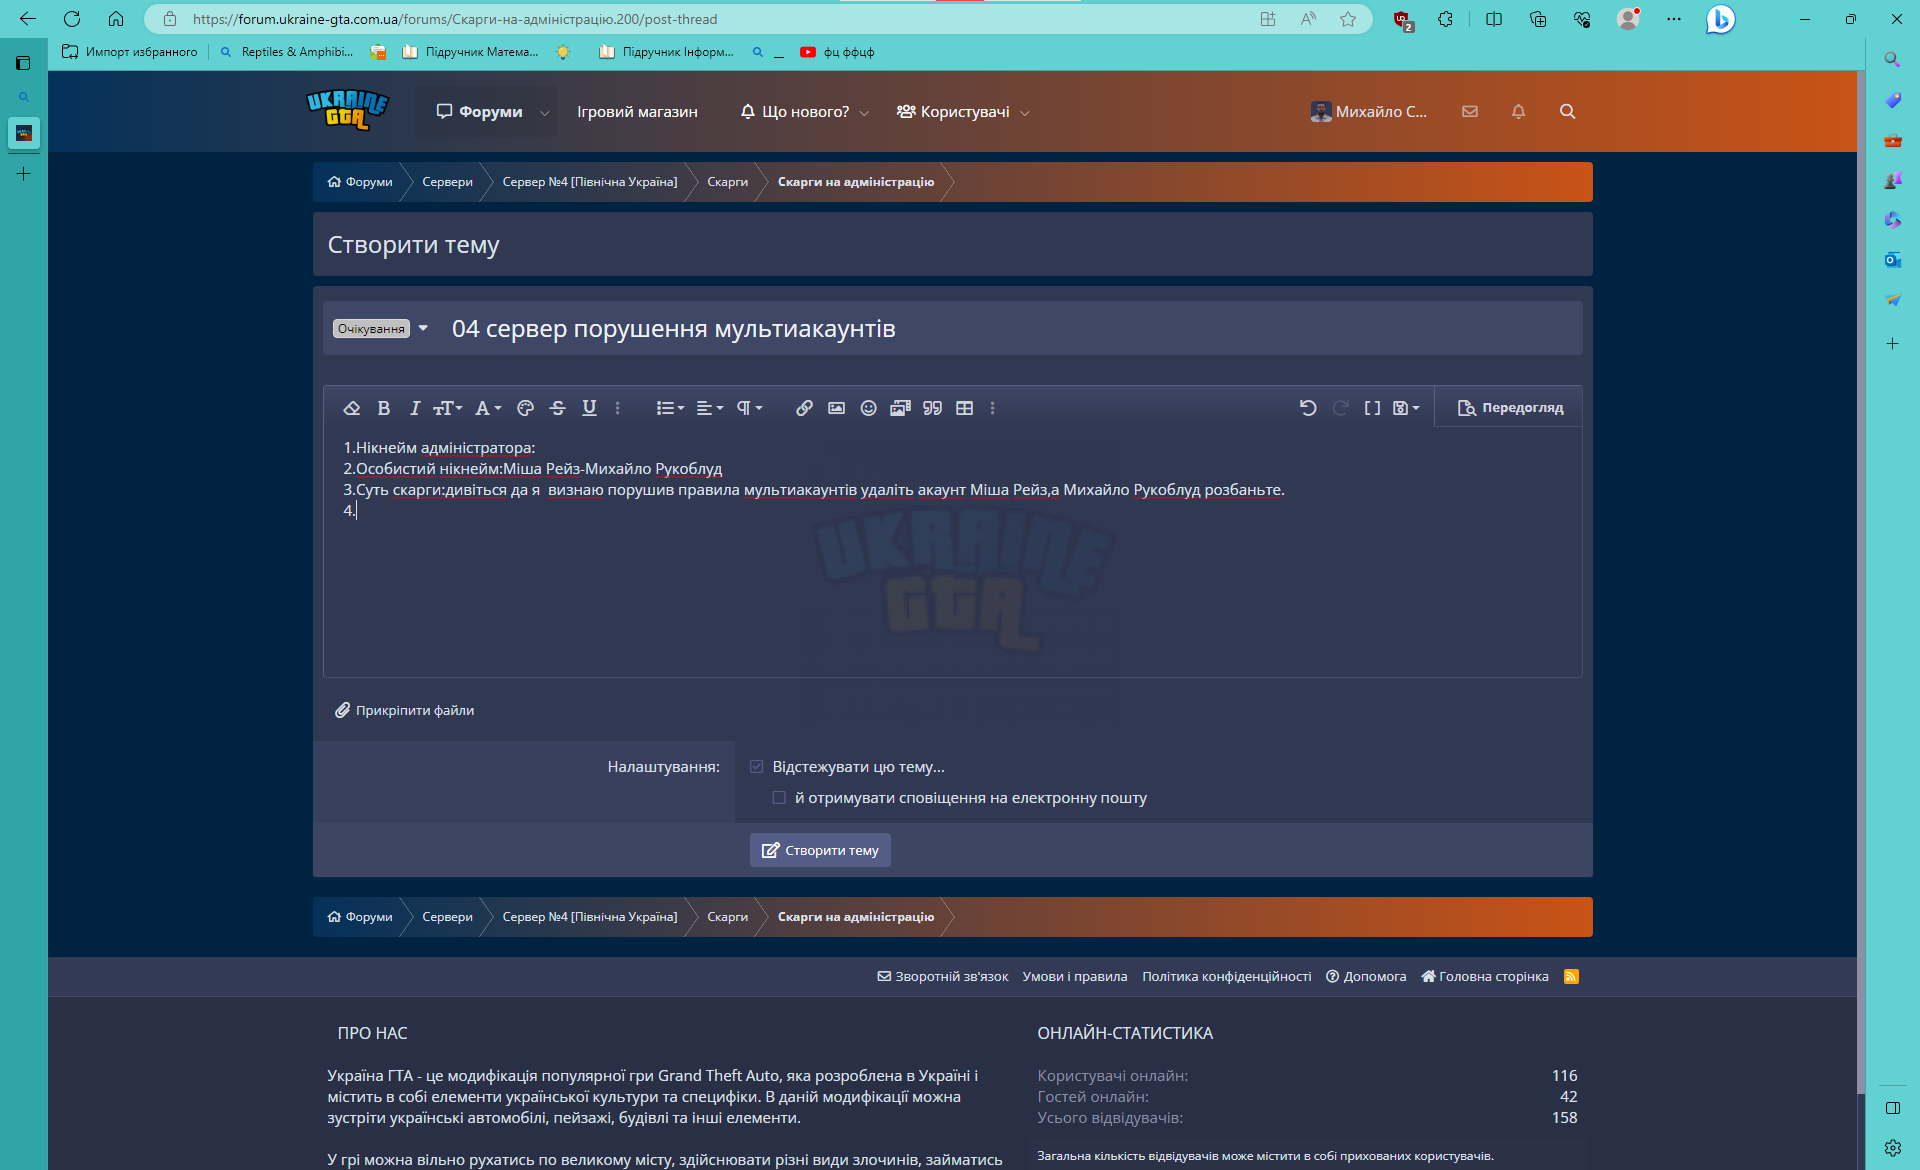Open the font size dropdown
The width and height of the screenshot is (1920, 1170).
(447, 408)
